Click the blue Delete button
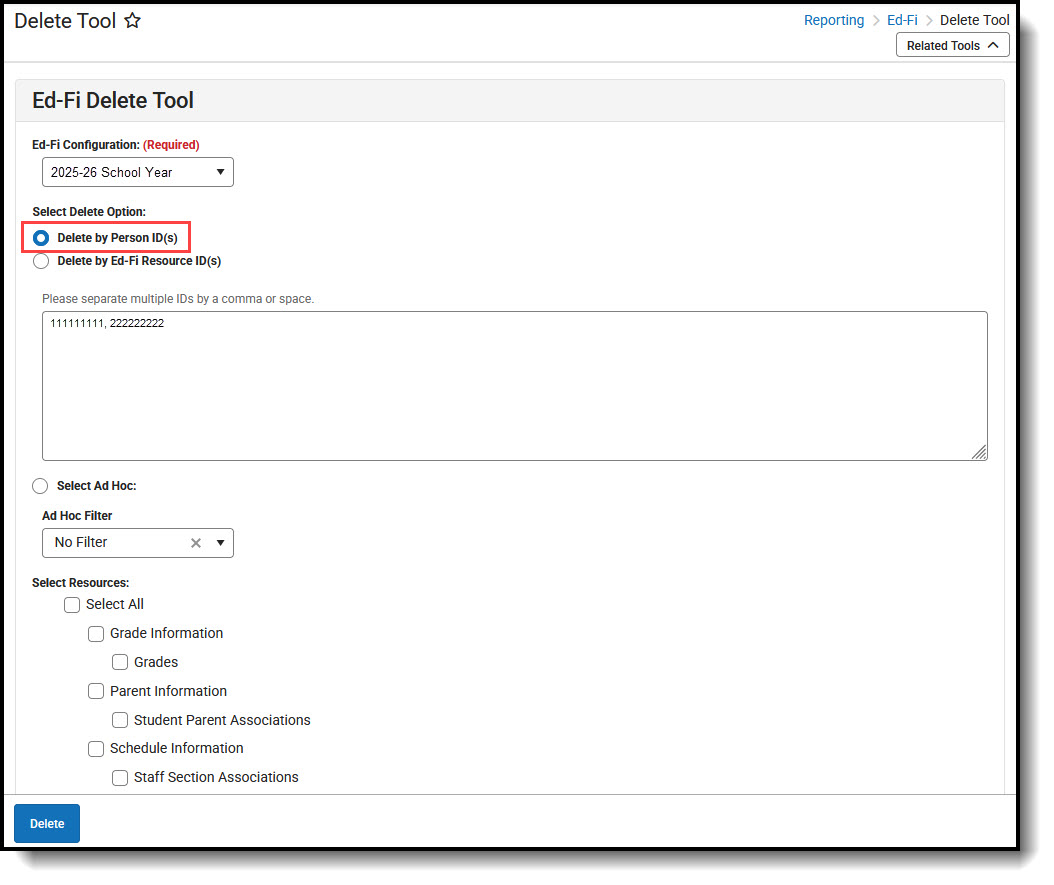 coord(47,823)
